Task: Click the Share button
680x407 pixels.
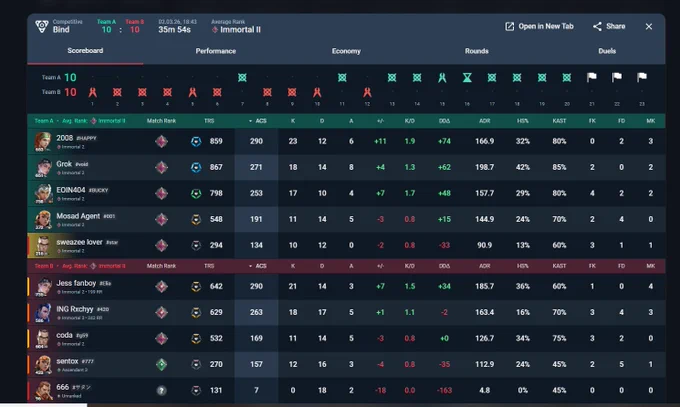Action: [x=609, y=26]
